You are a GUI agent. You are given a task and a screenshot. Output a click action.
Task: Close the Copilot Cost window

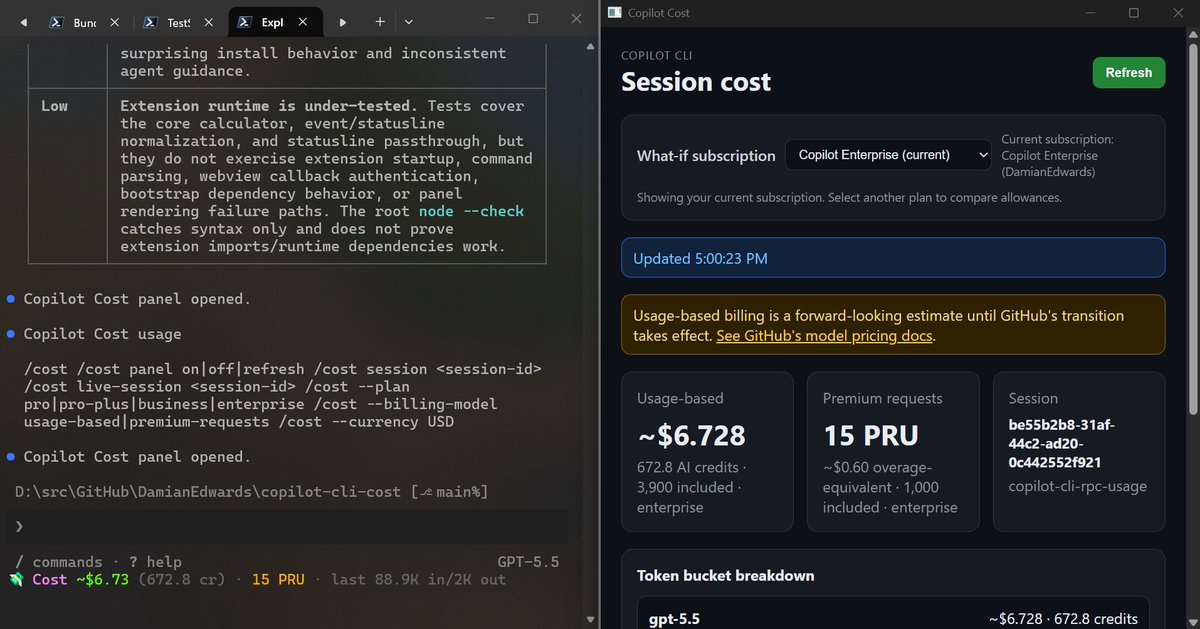pos(1179,13)
